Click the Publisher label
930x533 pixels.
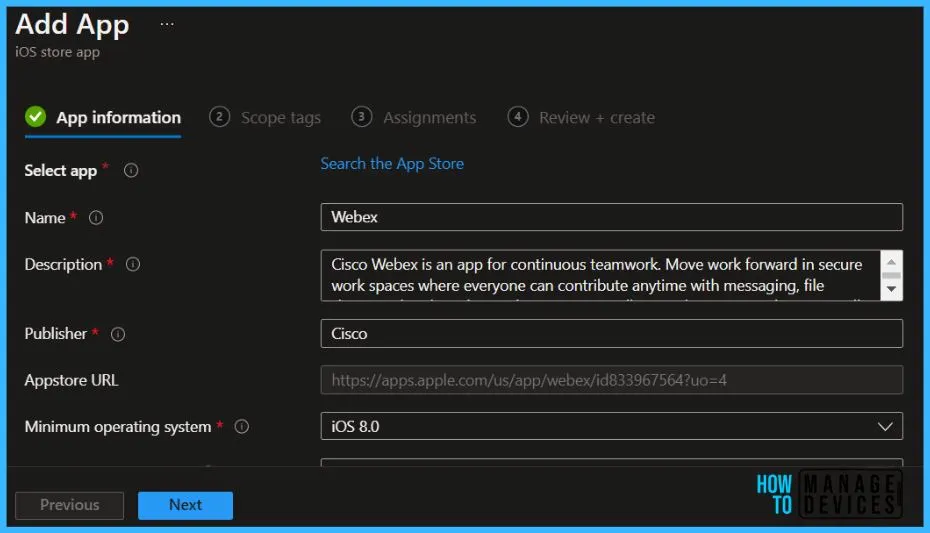(56, 334)
